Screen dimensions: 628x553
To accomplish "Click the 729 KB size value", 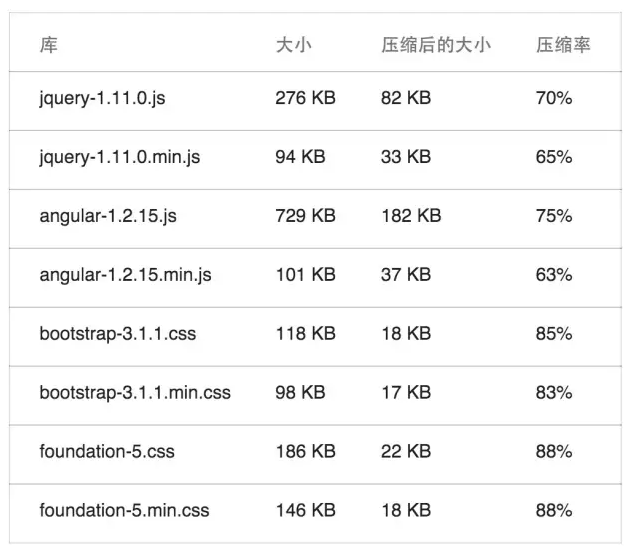I will tap(305, 216).
